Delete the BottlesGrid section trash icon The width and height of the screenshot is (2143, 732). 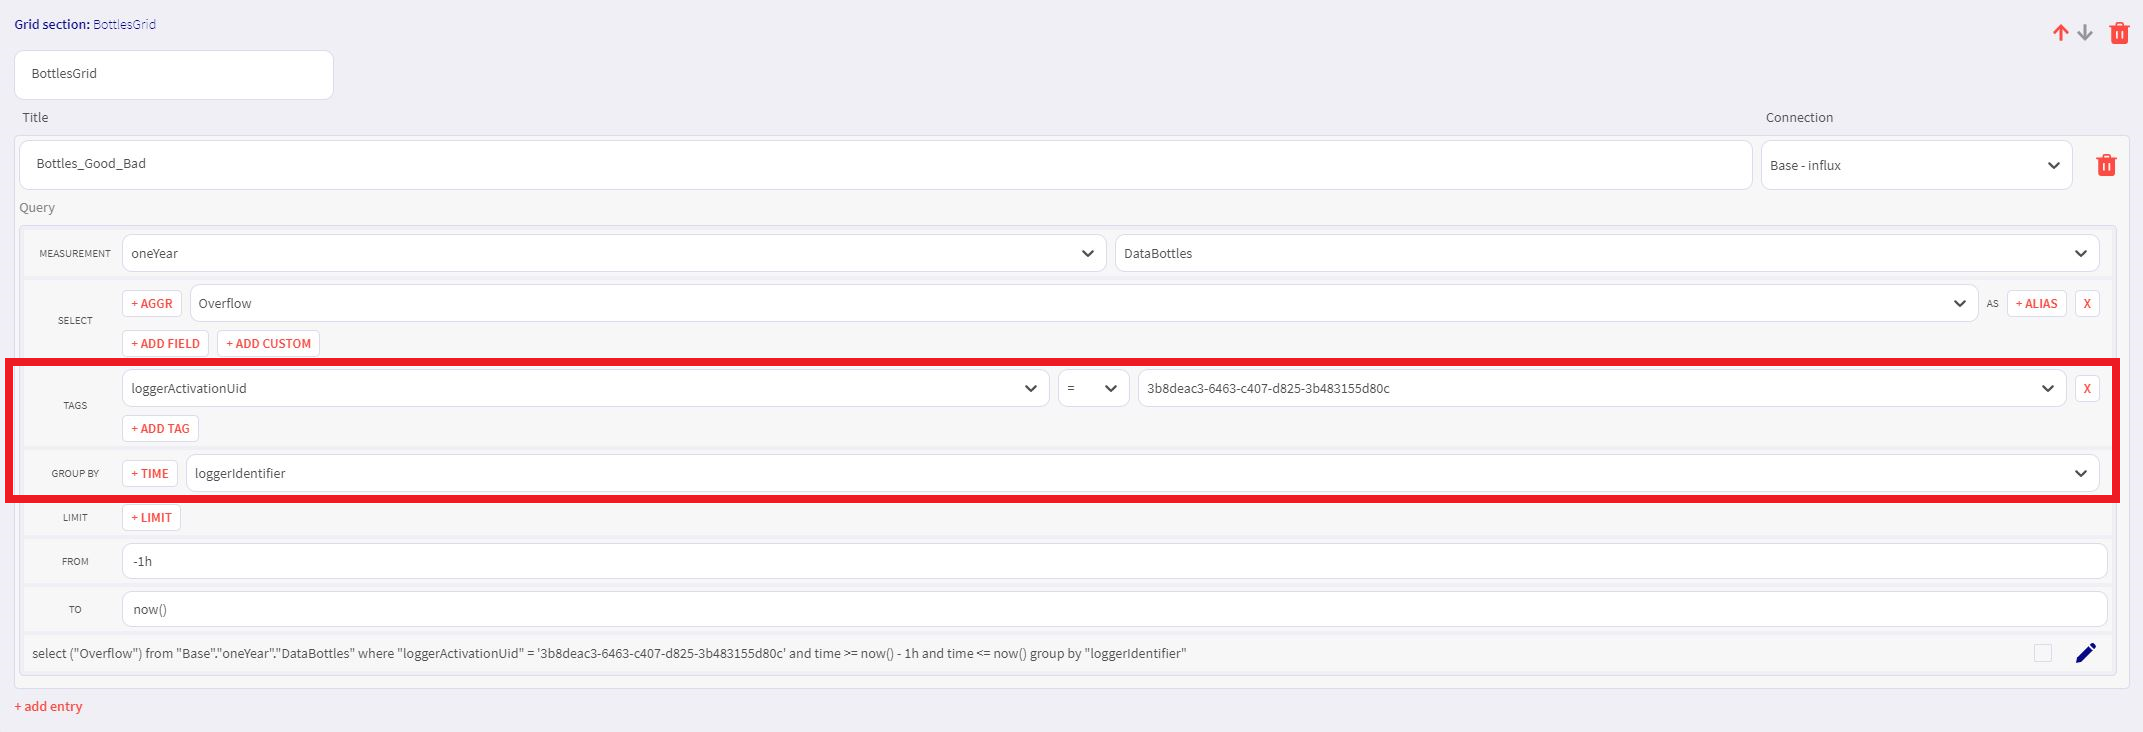pyautogui.click(x=2119, y=33)
